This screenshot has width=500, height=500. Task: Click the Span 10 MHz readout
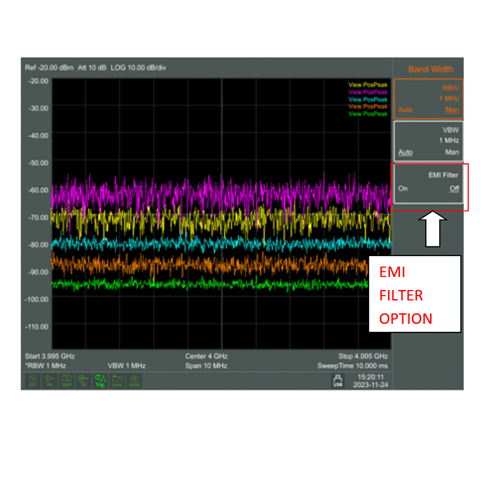(206, 366)
